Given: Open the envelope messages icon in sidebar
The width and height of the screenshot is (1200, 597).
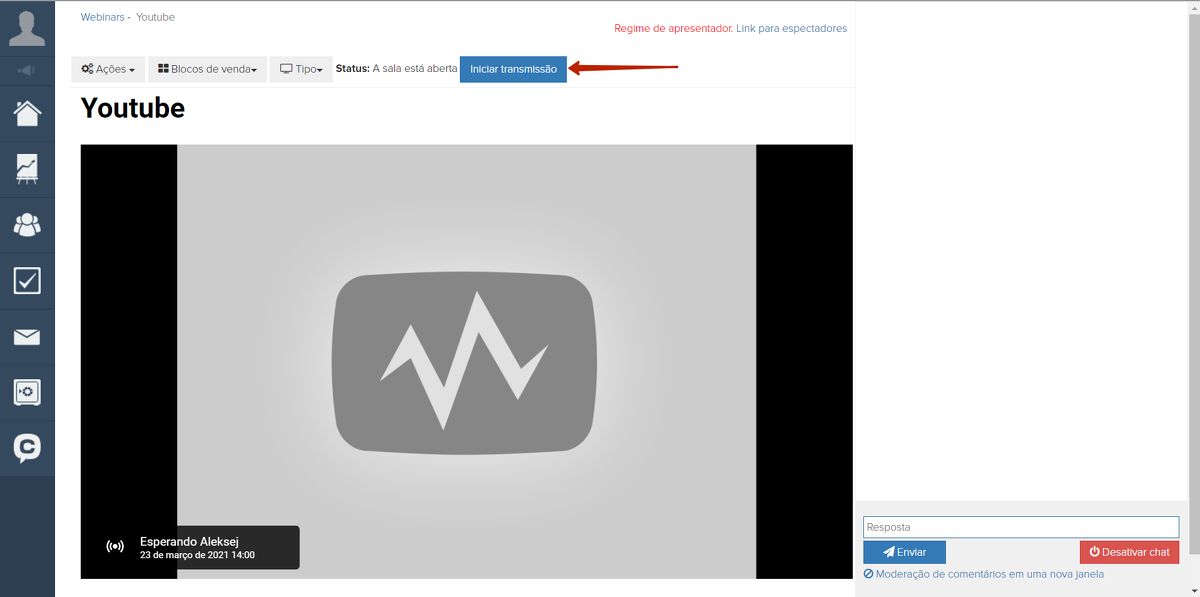Looking at the screenshot, I should [x=27, y=337].
